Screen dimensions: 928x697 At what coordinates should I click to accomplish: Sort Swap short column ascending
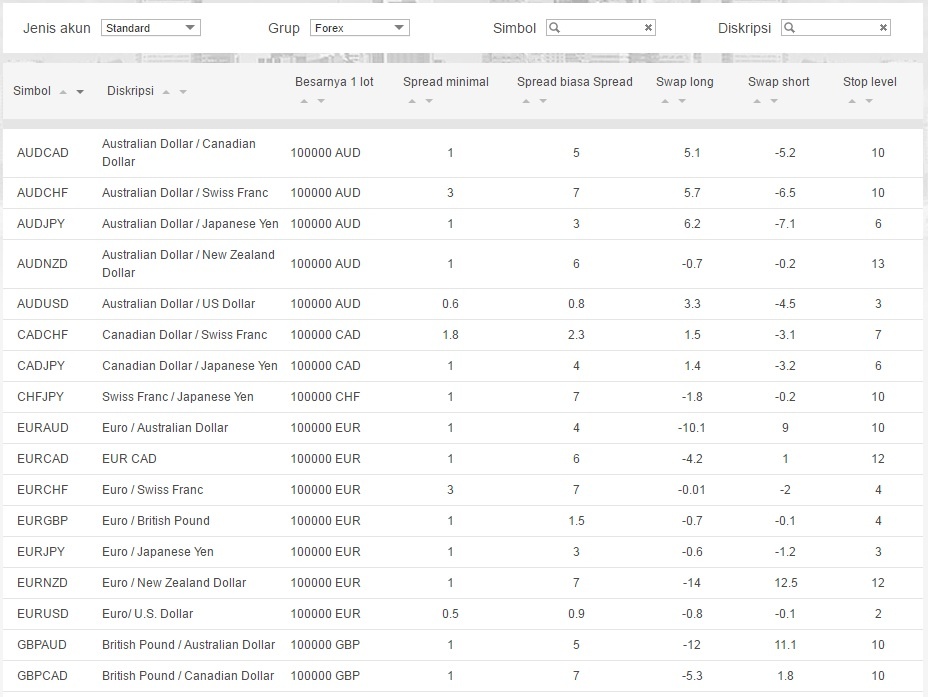click(x=756, y=101)
